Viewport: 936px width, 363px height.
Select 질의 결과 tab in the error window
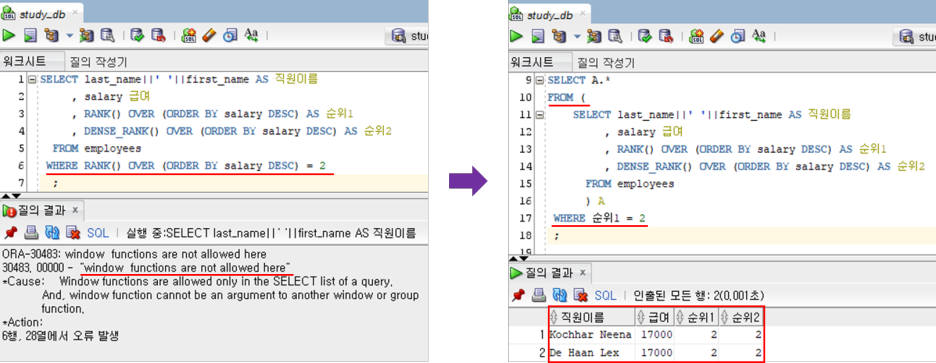click(x=42, y=210)
